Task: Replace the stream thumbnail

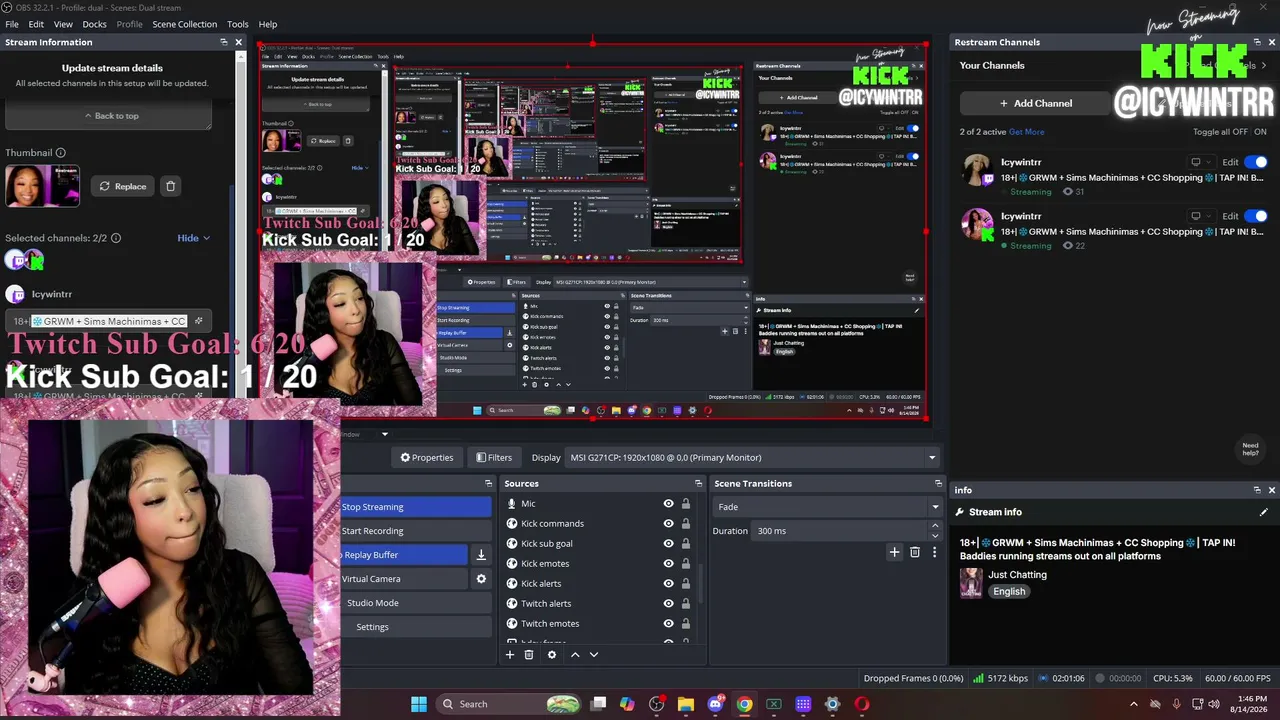Action: (123, 186)
